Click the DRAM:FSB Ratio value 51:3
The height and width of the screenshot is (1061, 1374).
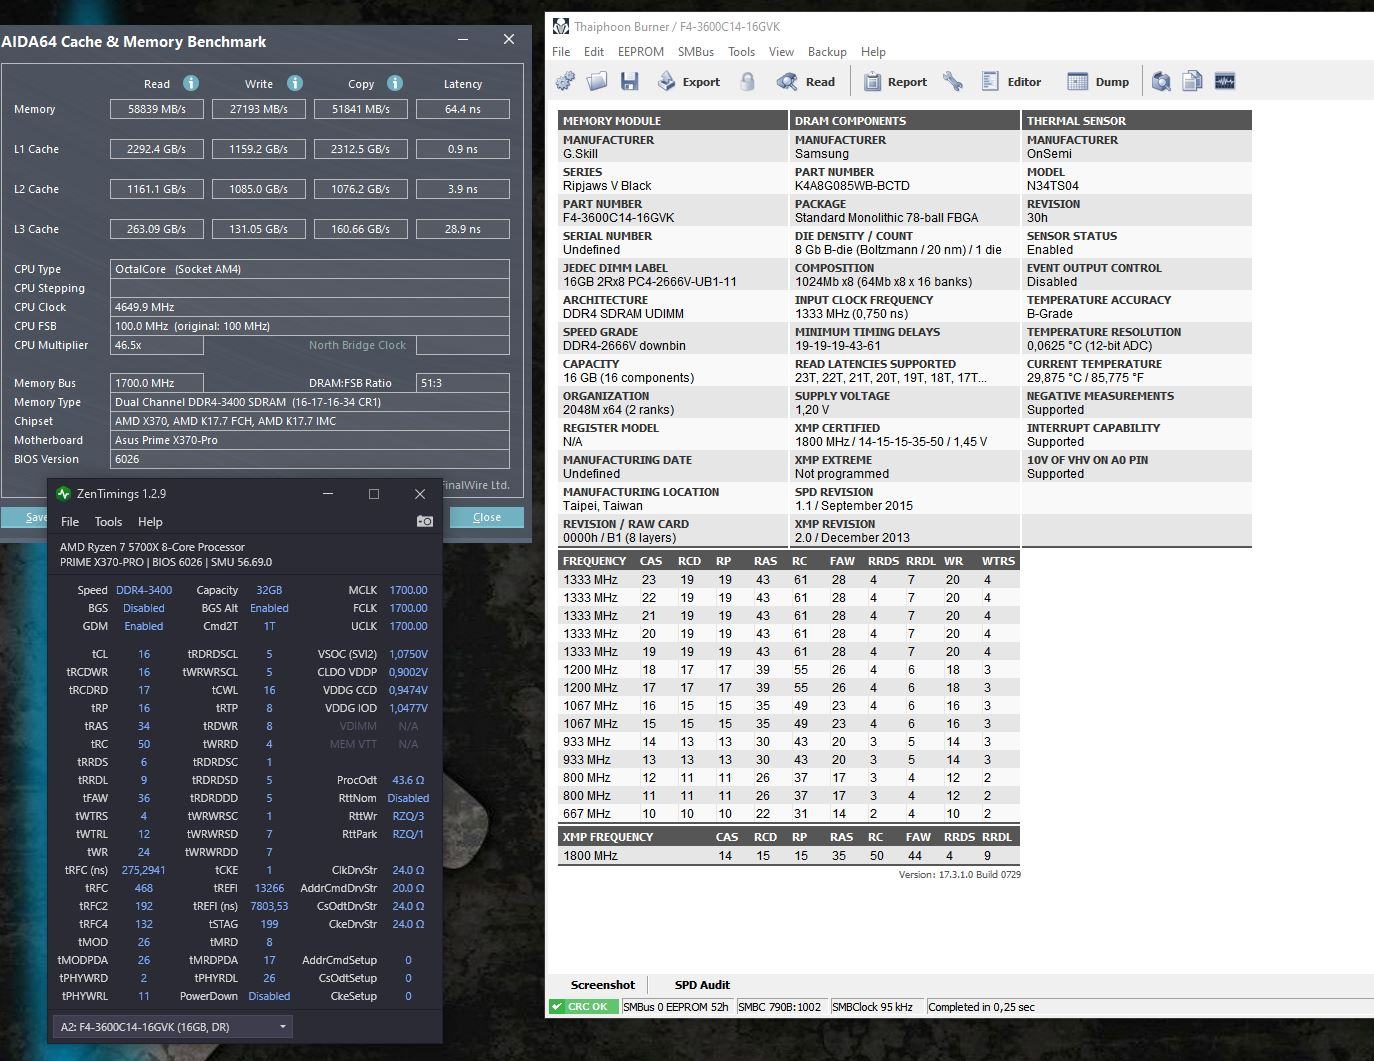(x=463, y=383)
